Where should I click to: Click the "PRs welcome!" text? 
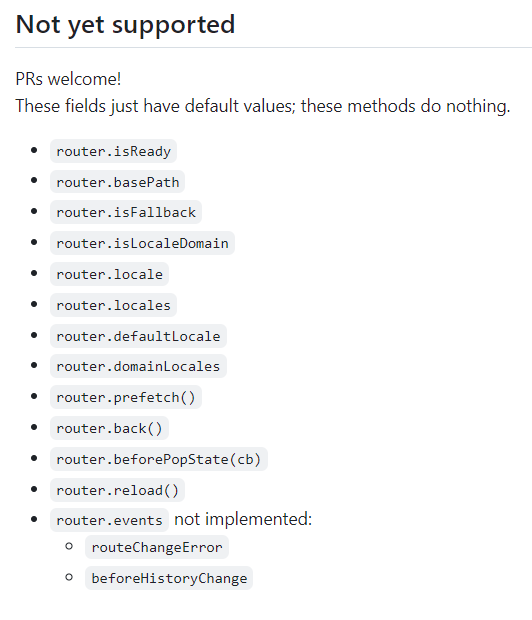(x=68, y=79)
